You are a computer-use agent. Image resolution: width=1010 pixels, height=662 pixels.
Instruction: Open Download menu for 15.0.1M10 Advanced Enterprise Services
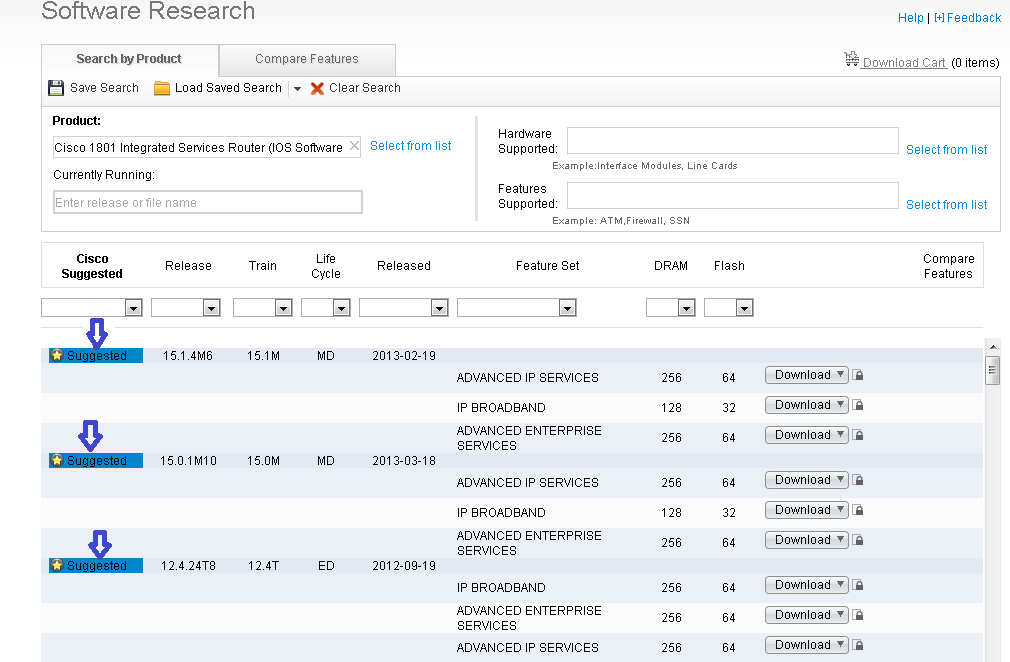(806, 540)
